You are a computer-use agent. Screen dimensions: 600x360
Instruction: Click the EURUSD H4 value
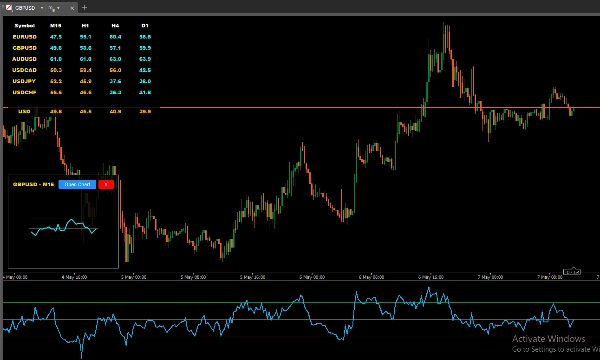click(115, 37)
